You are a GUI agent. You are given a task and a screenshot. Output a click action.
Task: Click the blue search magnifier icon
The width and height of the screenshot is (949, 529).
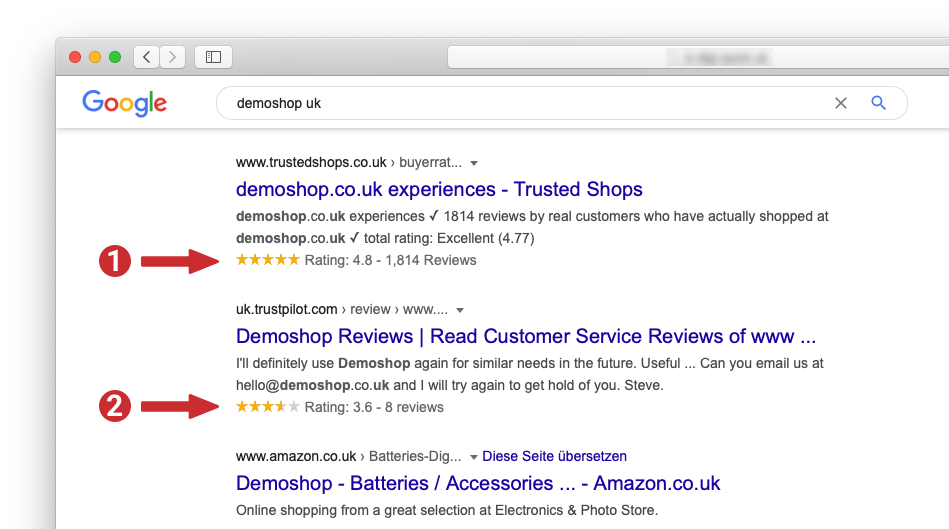pos(878,103)
